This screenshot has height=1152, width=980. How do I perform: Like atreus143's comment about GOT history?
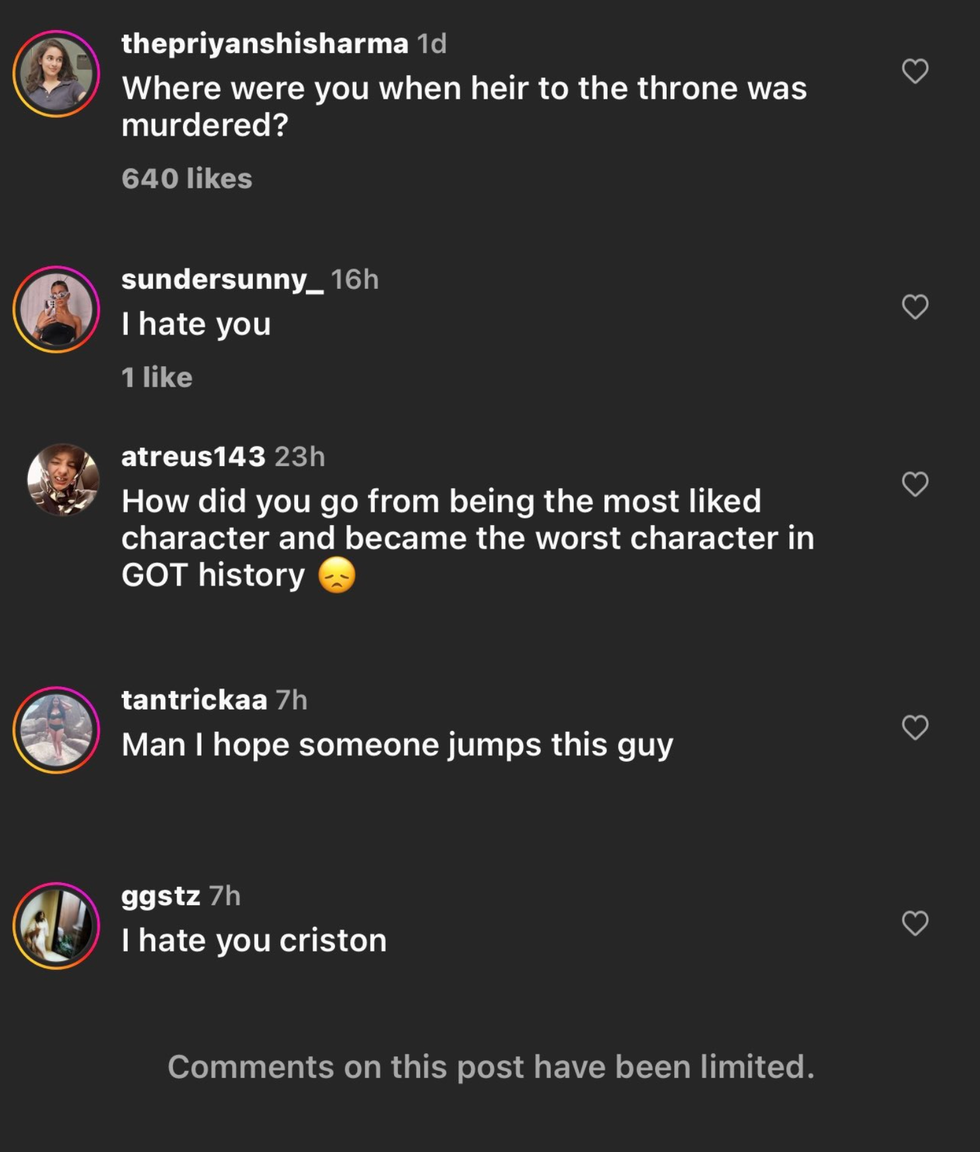pos(915,485)
